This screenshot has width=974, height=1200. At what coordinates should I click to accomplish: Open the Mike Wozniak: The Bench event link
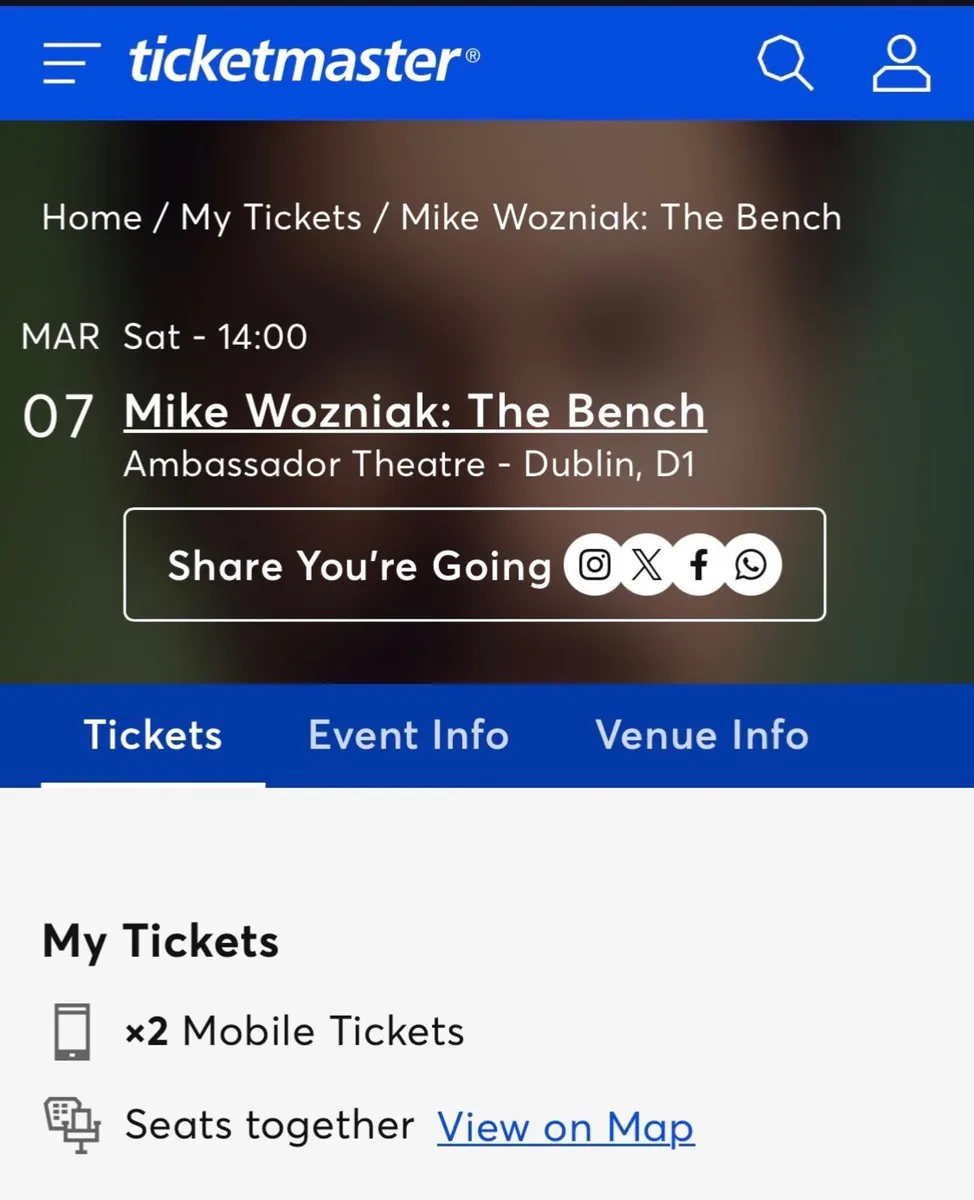pos(414,411)
